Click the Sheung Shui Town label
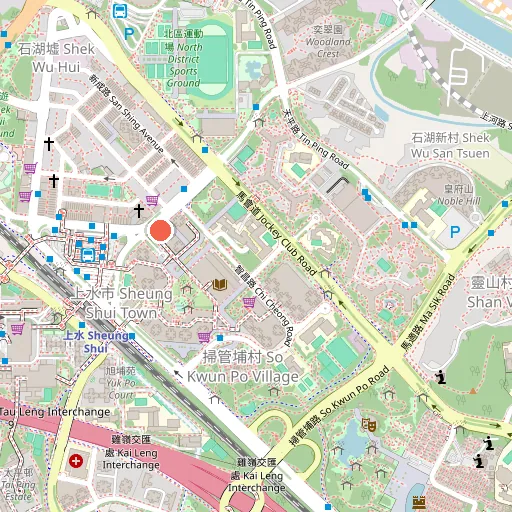The image size is (512, 512). point(121,303)
